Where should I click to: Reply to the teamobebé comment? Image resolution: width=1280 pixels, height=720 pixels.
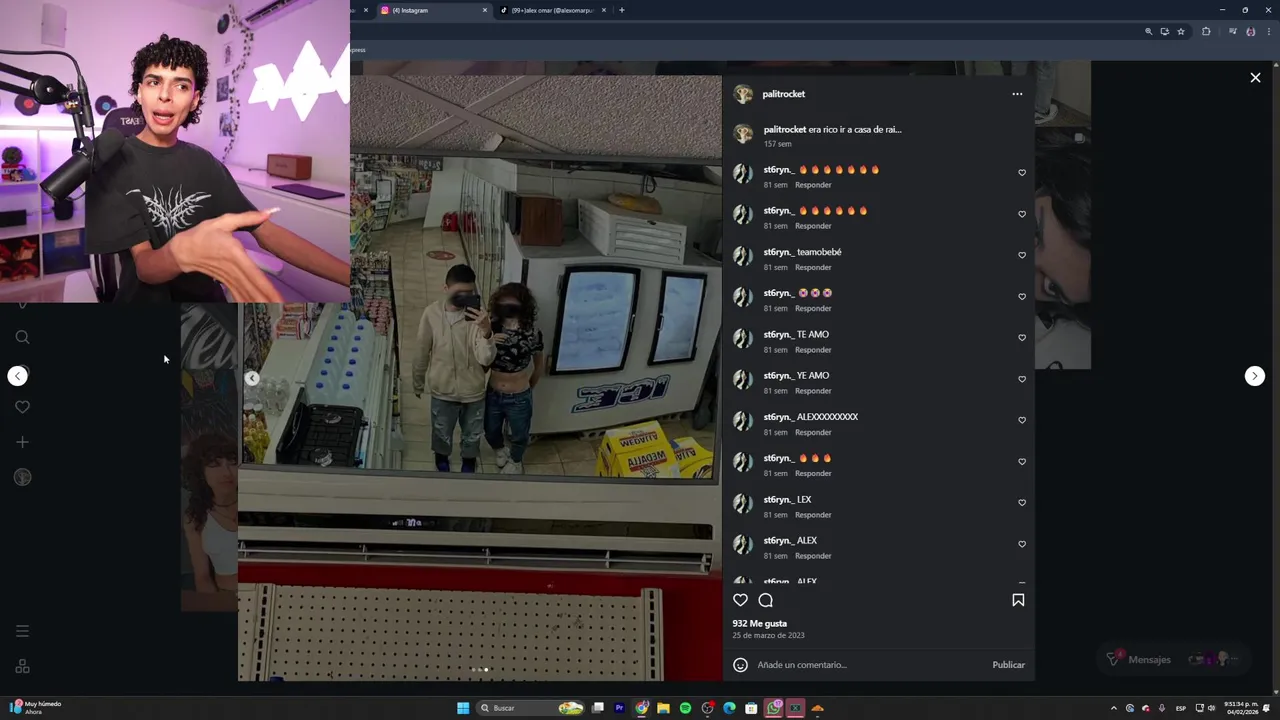point(813,267)
